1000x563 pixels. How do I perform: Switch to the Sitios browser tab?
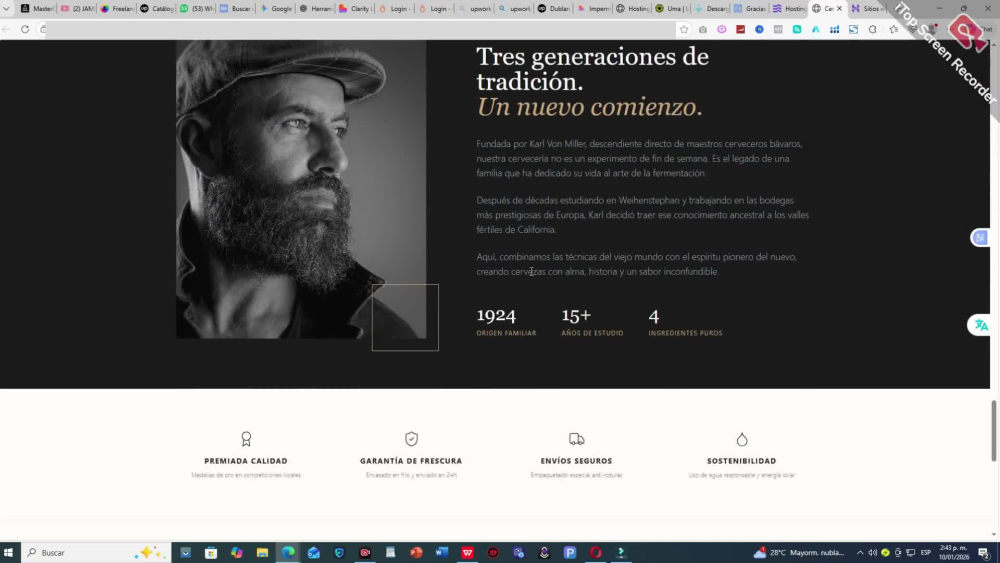tap(867, 8)
